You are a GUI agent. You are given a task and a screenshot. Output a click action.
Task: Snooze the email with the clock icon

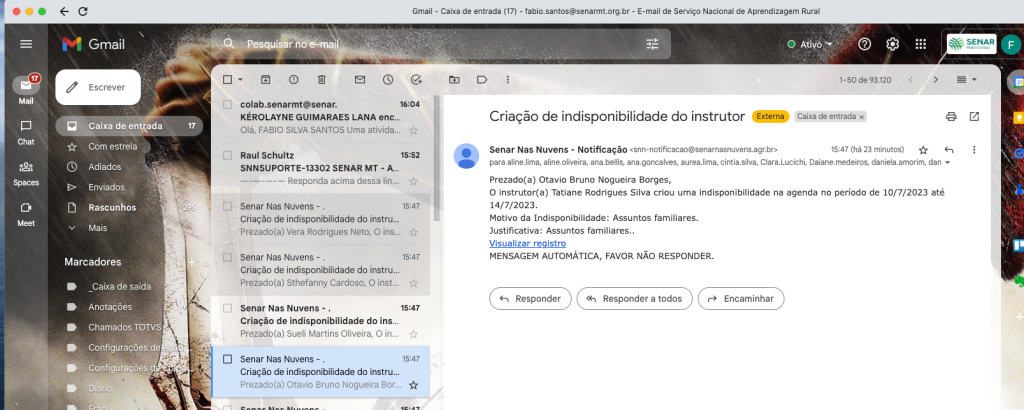[387, 79]
